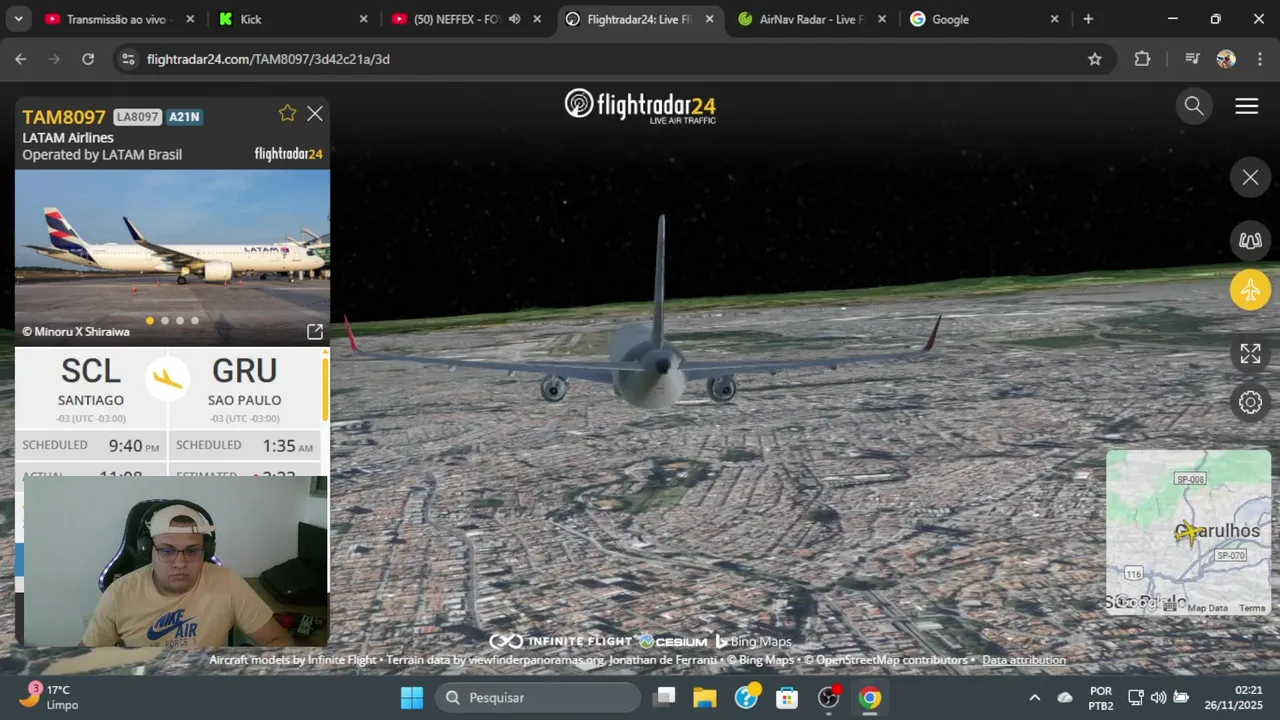The height and width of the screenshot is (720, 1280).
Task: Toggle the cockpit view binoculars icon
Action: coord(1250,240)
